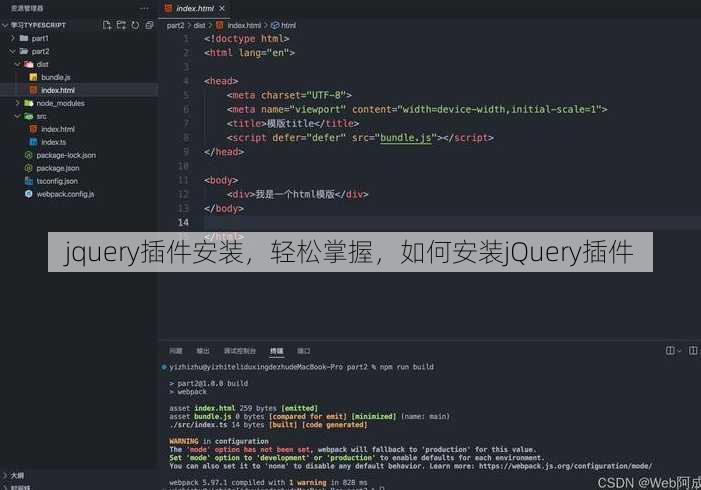Collapse the part2 folder
Image resolution: width=701 pixels, height=490 pixels.
[13, 51]
